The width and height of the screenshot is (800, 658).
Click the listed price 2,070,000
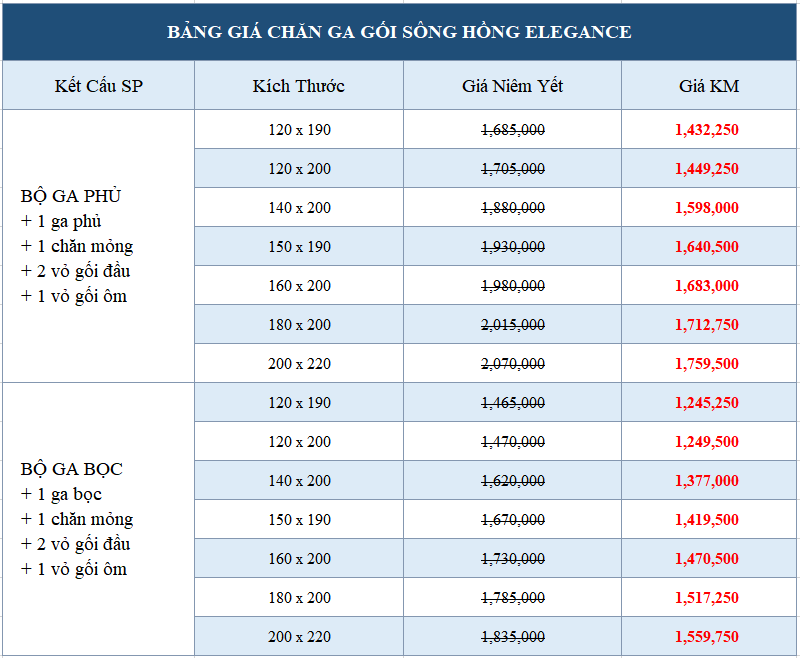click(x=513, y=364)
